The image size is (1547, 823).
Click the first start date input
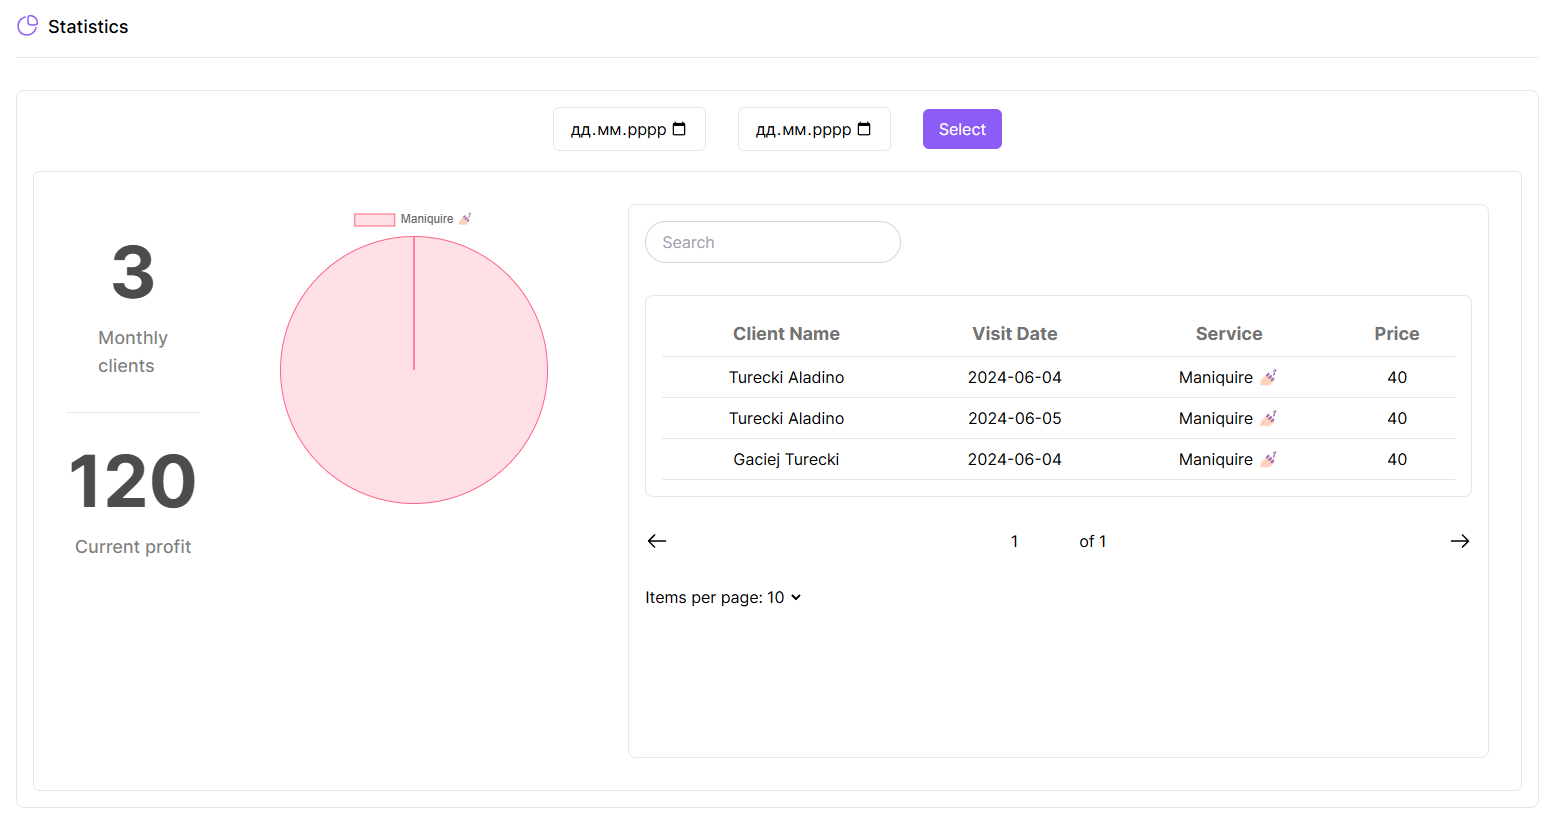[x=617, y=129]
